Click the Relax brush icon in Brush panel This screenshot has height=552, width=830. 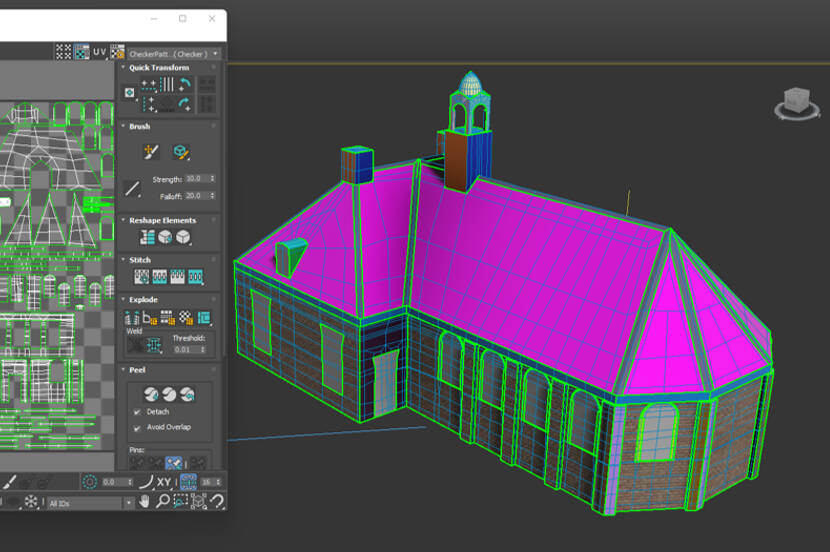pos(181,151)
